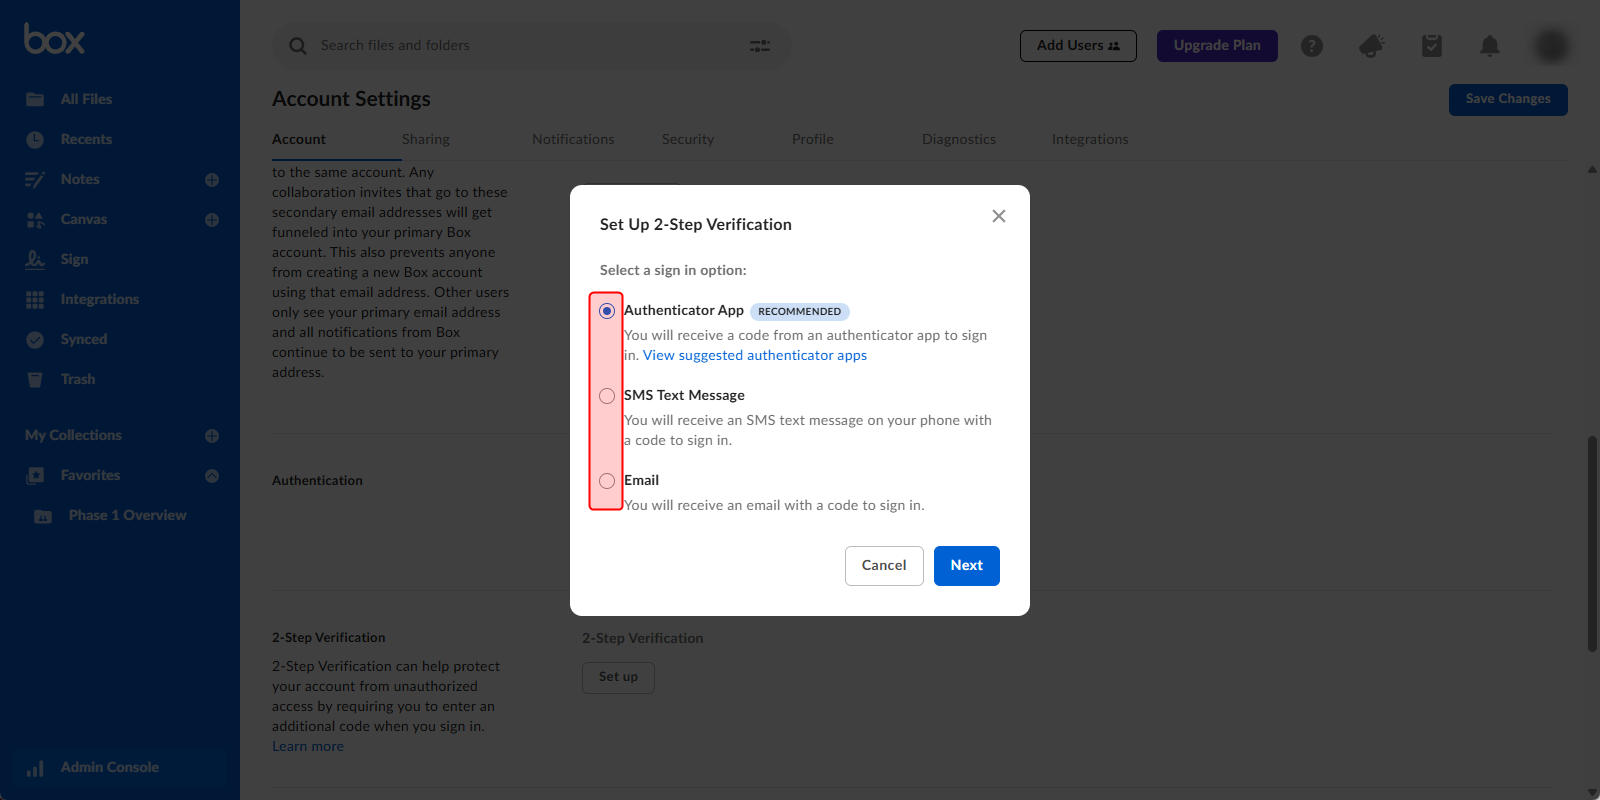Image resolution: width=1600 pixels, height=800 pixels.
Task: Switch to the Sharing tab
Action: (x=426, y=139)
